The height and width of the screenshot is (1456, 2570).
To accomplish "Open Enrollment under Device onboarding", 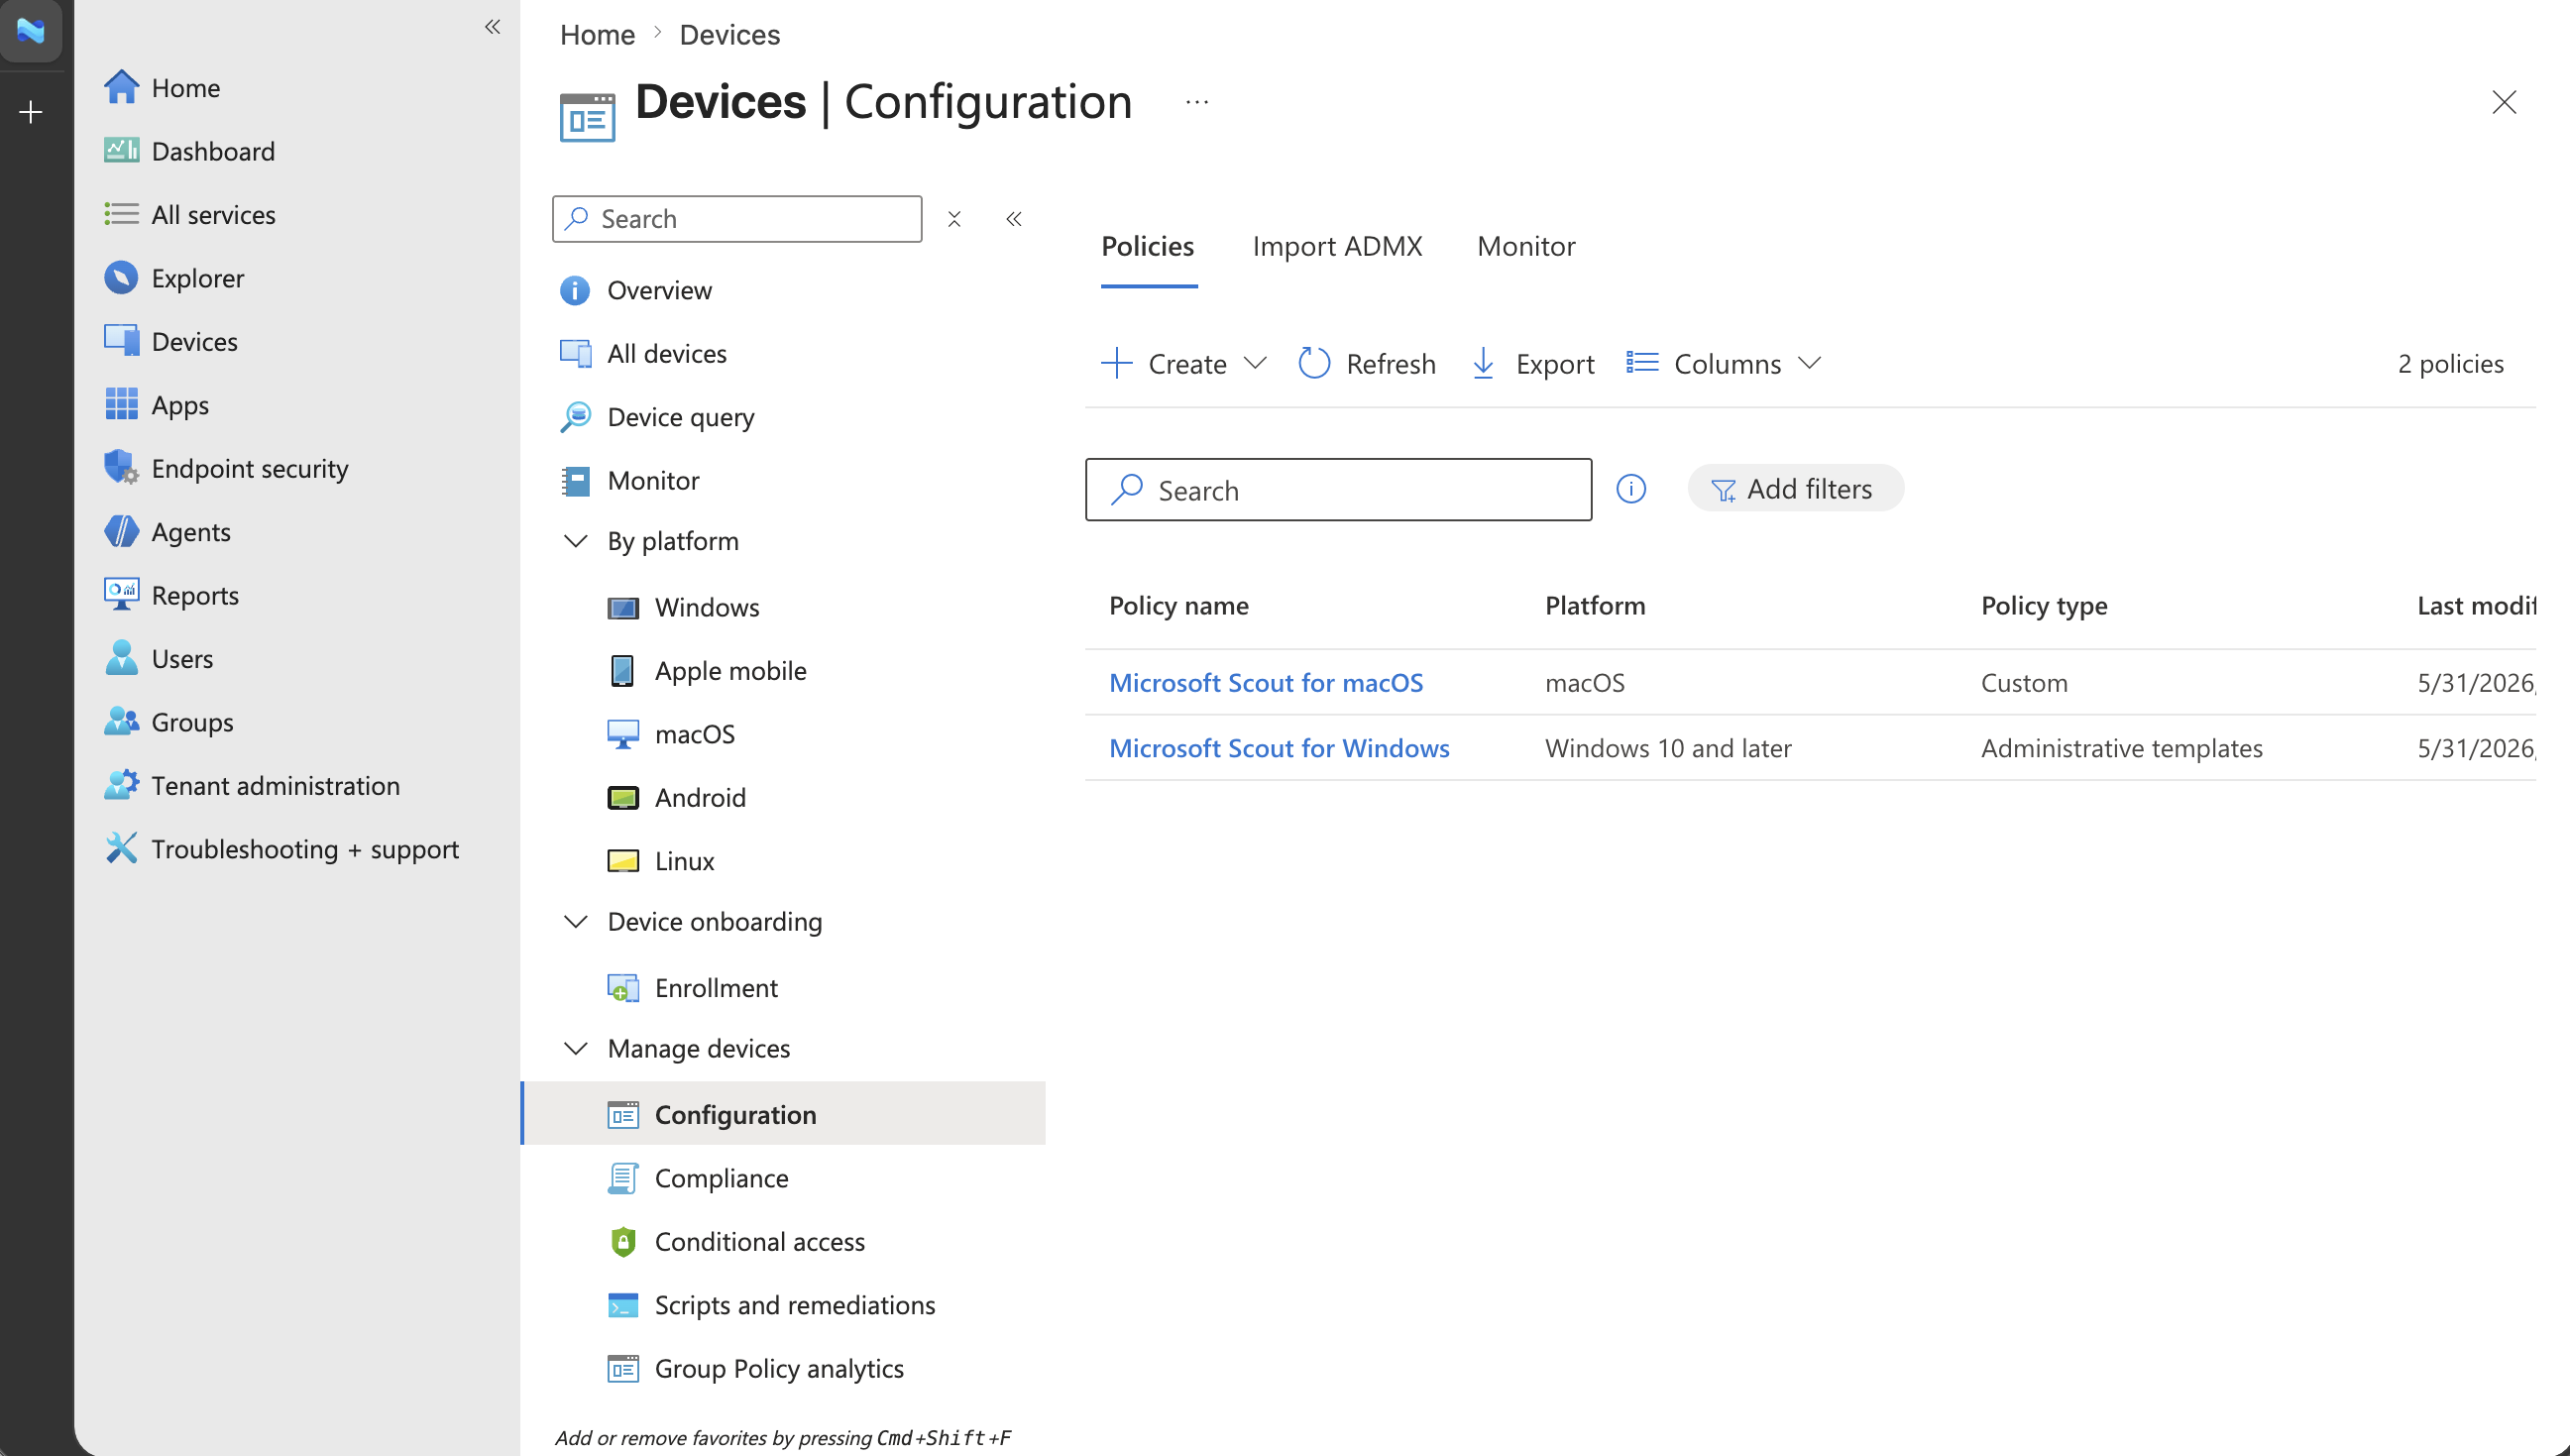I will pos(692,988).
